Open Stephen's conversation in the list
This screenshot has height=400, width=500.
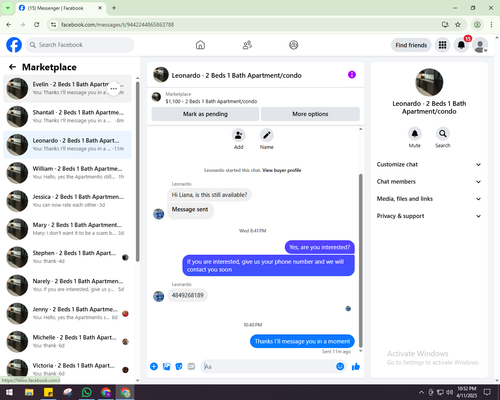click(67, 257)
